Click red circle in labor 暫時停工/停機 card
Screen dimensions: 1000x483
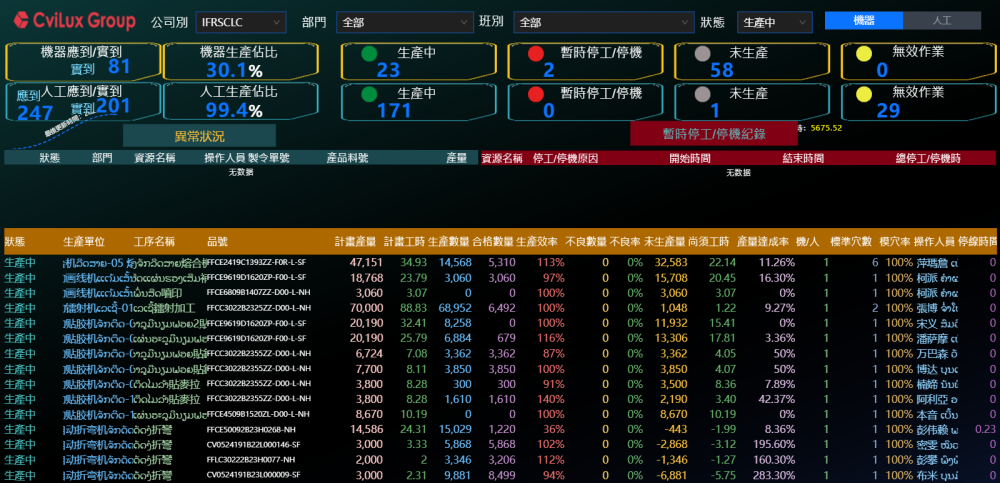click(535, 95)
